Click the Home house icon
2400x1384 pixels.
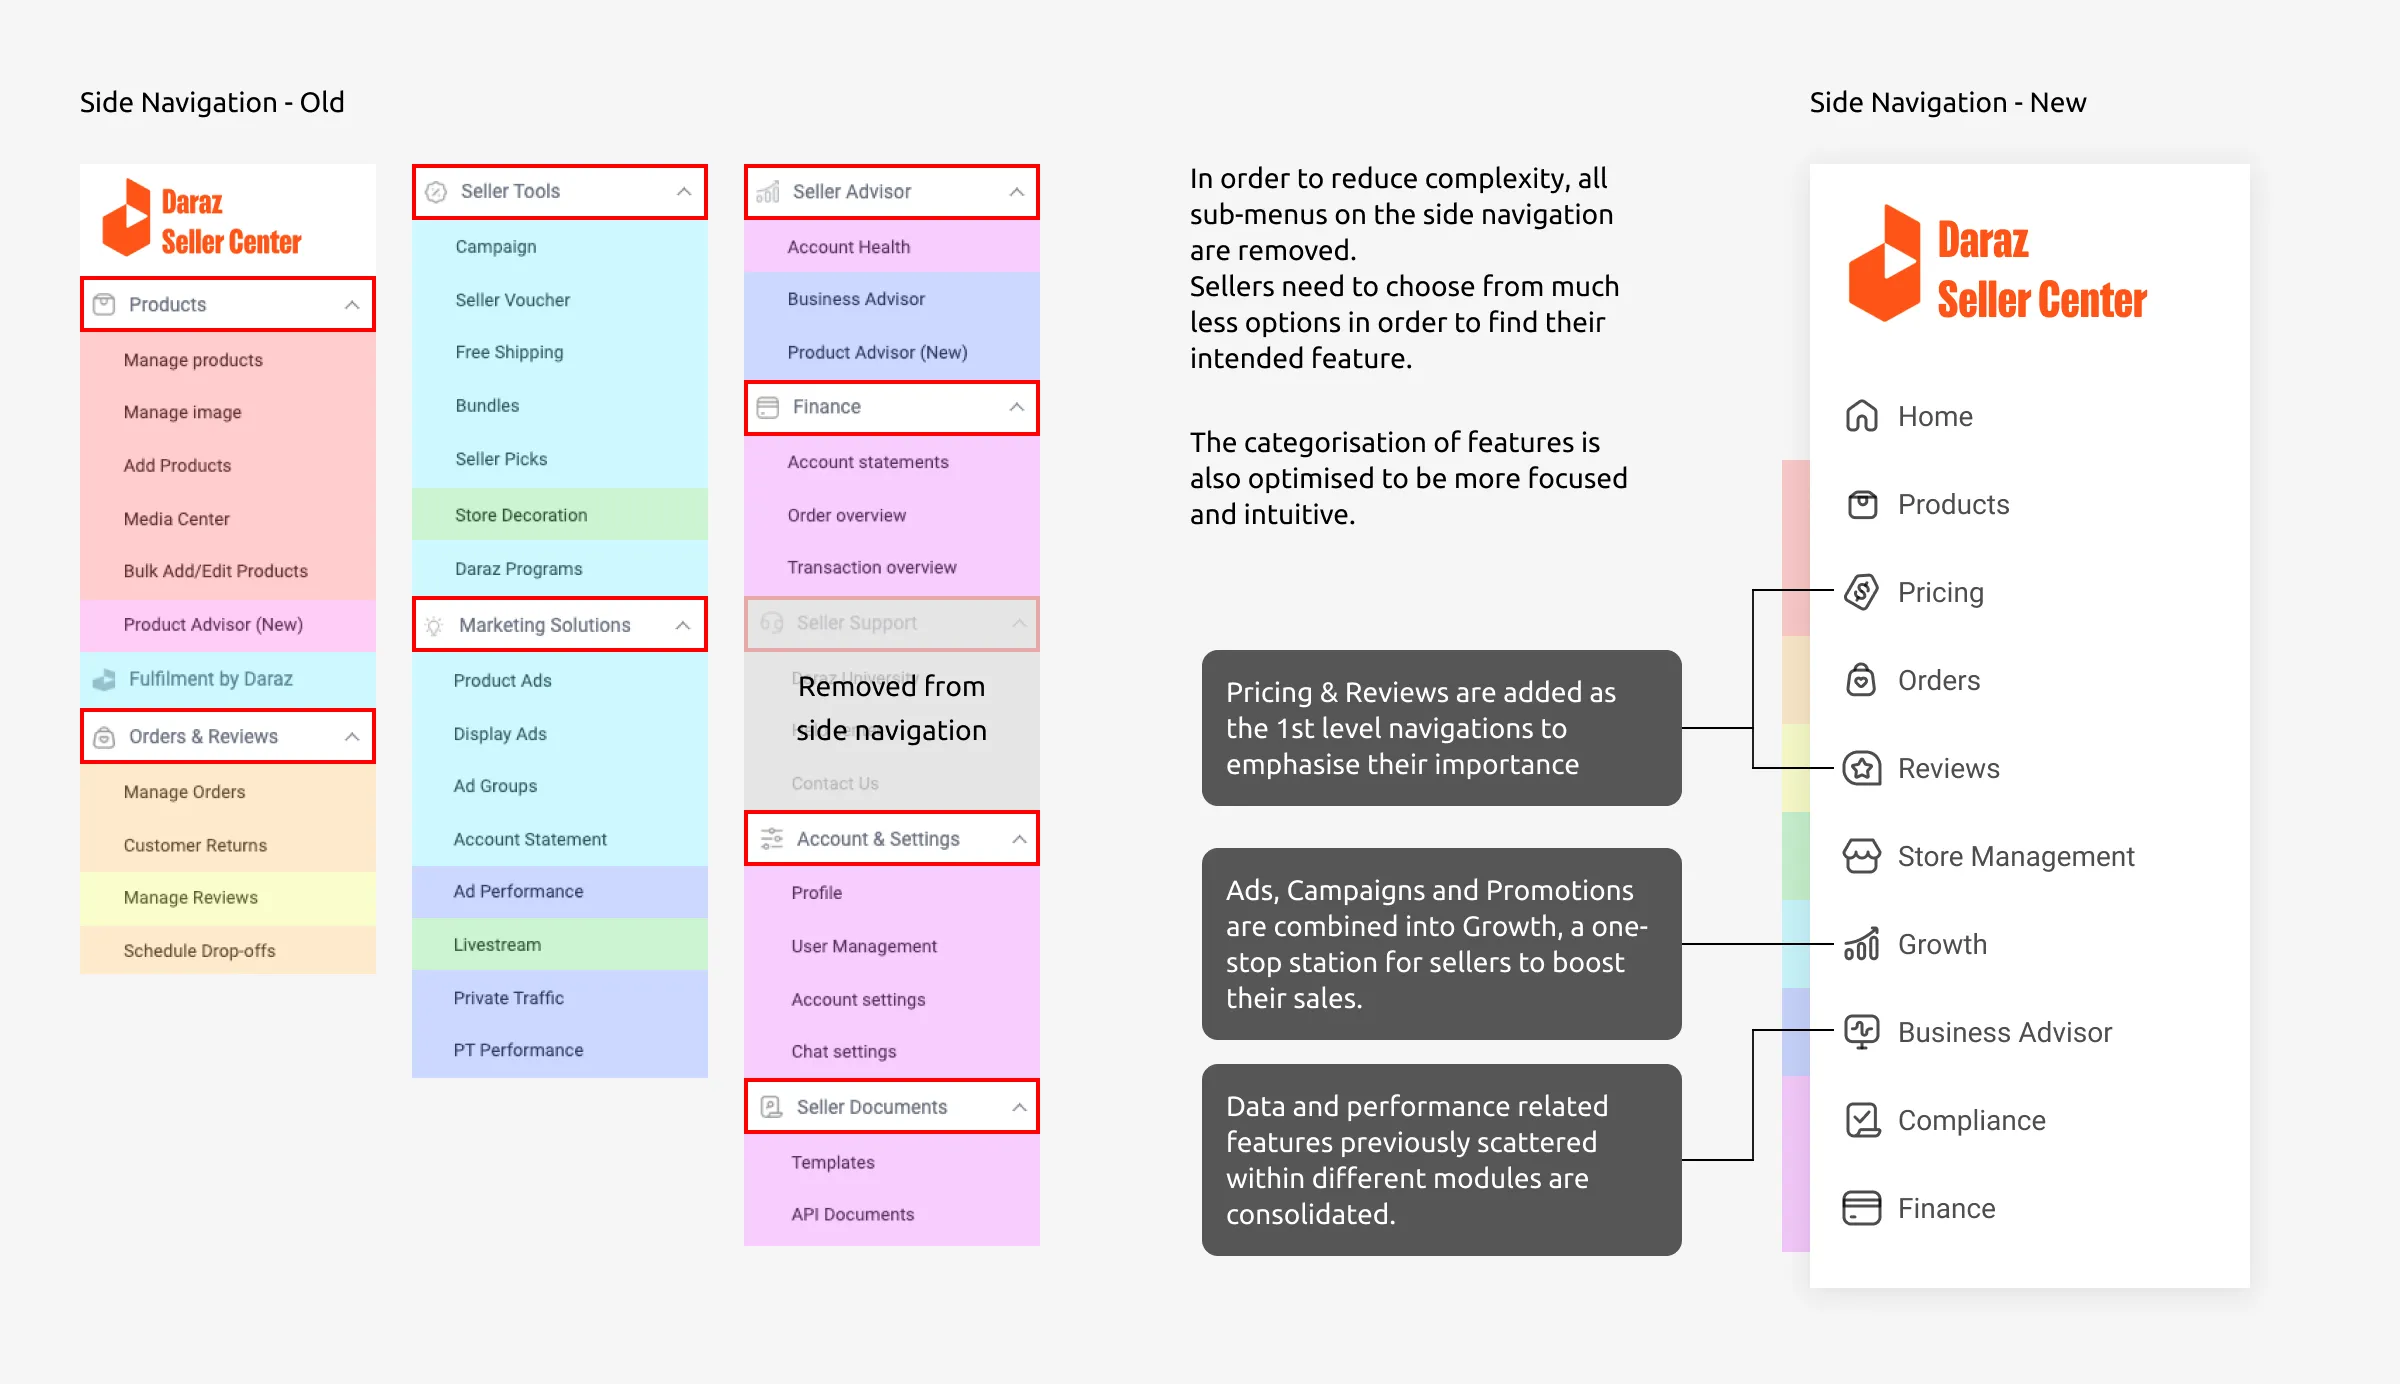point(1861,416)
